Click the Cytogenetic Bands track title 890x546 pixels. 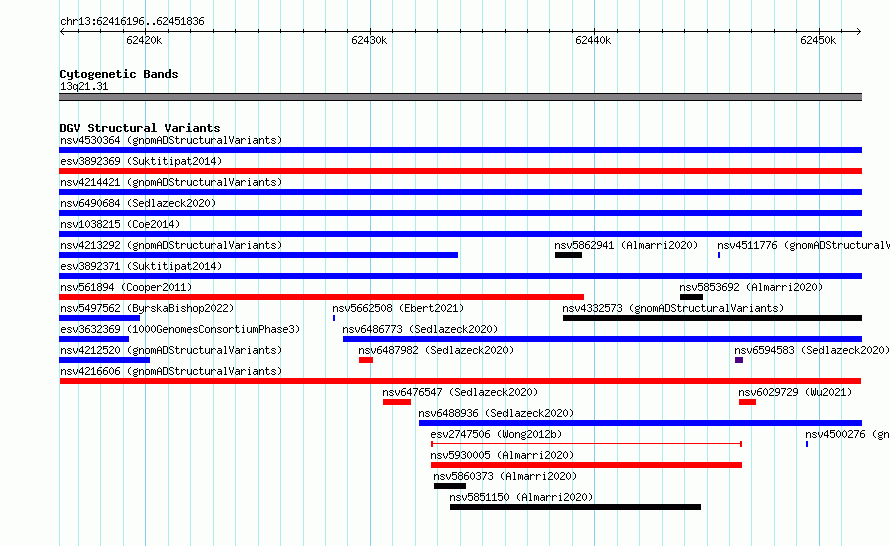pyautogui.click(x=119, y=74)
